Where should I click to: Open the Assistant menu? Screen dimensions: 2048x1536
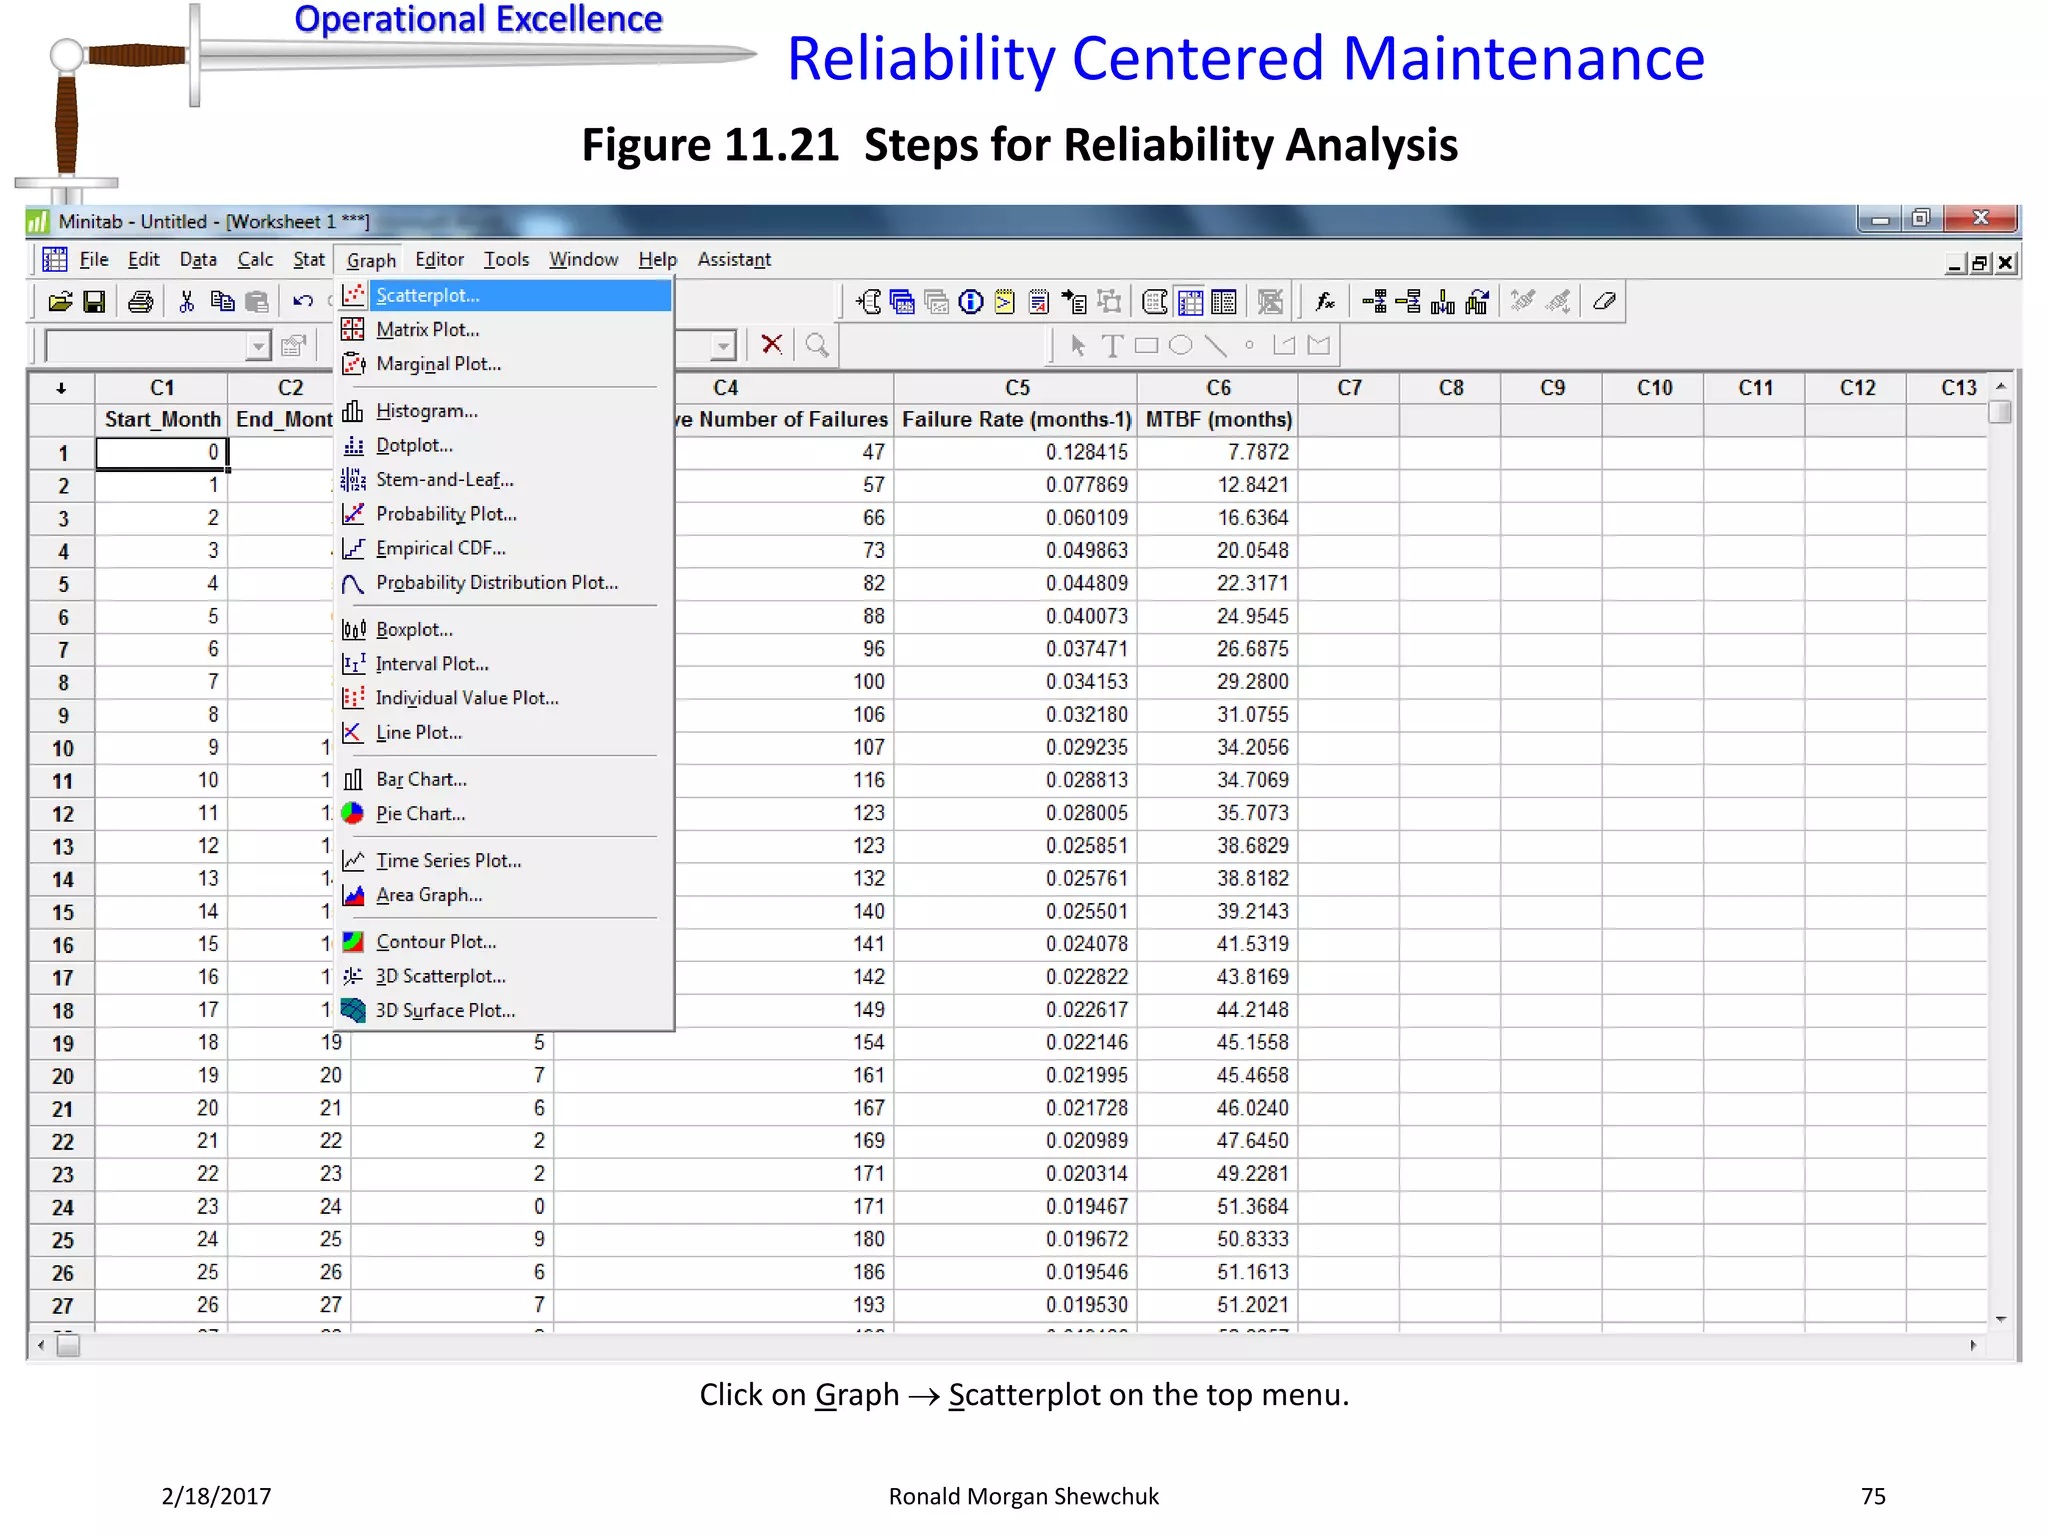734,259
